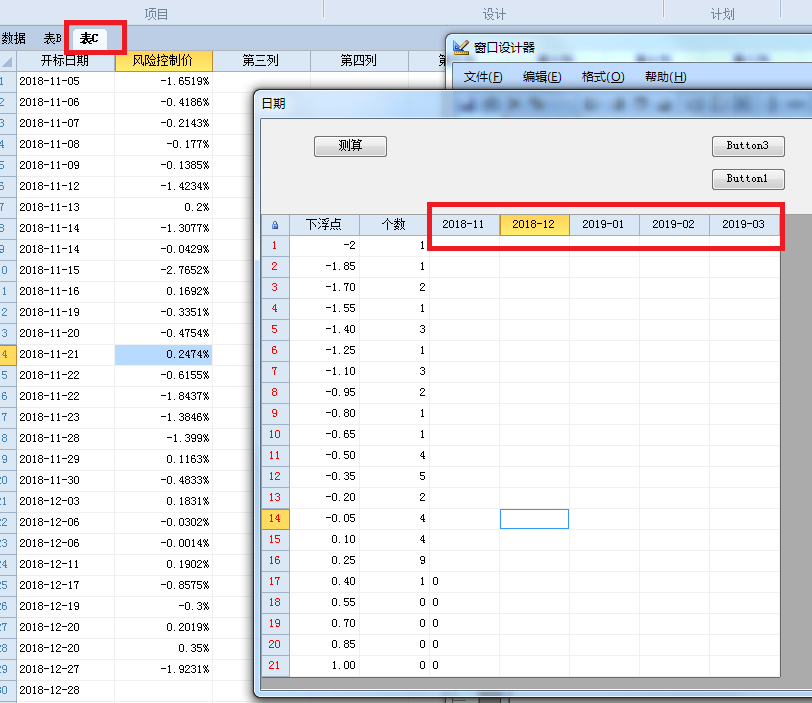Click the outlined cell under 2018-12 in row 14
This screenshot has height=703, width=812.
(534, 519)
